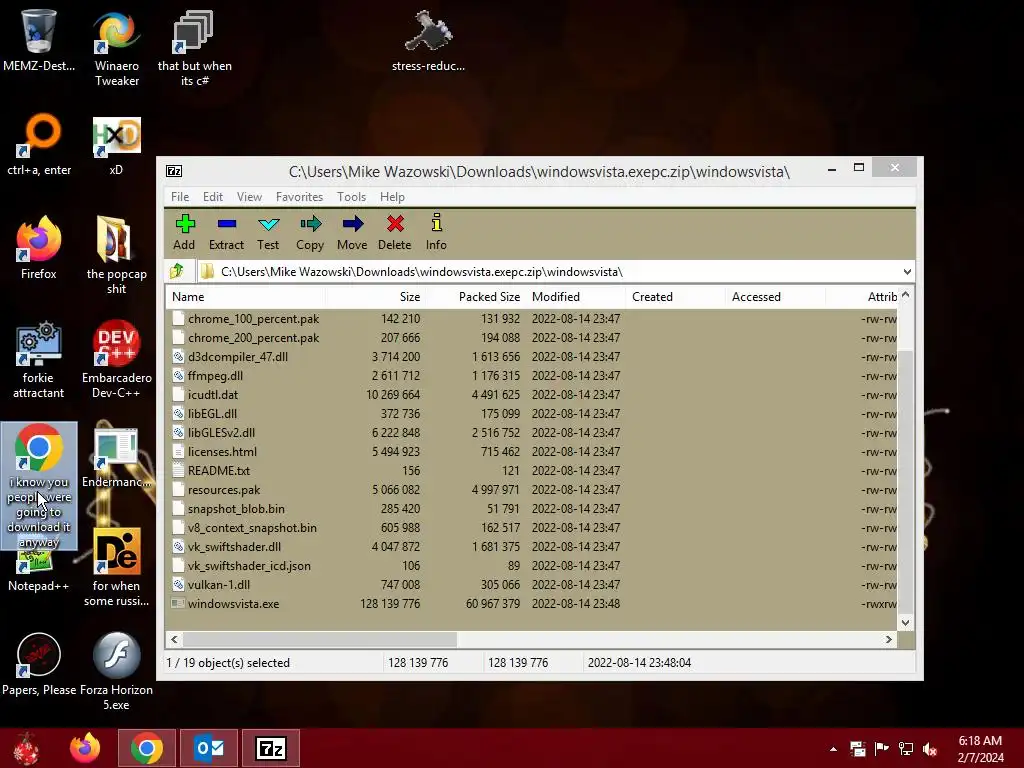Expand the address path dropdown
Viewport: 1024px width, 768px height.
[x=907, y=272]
